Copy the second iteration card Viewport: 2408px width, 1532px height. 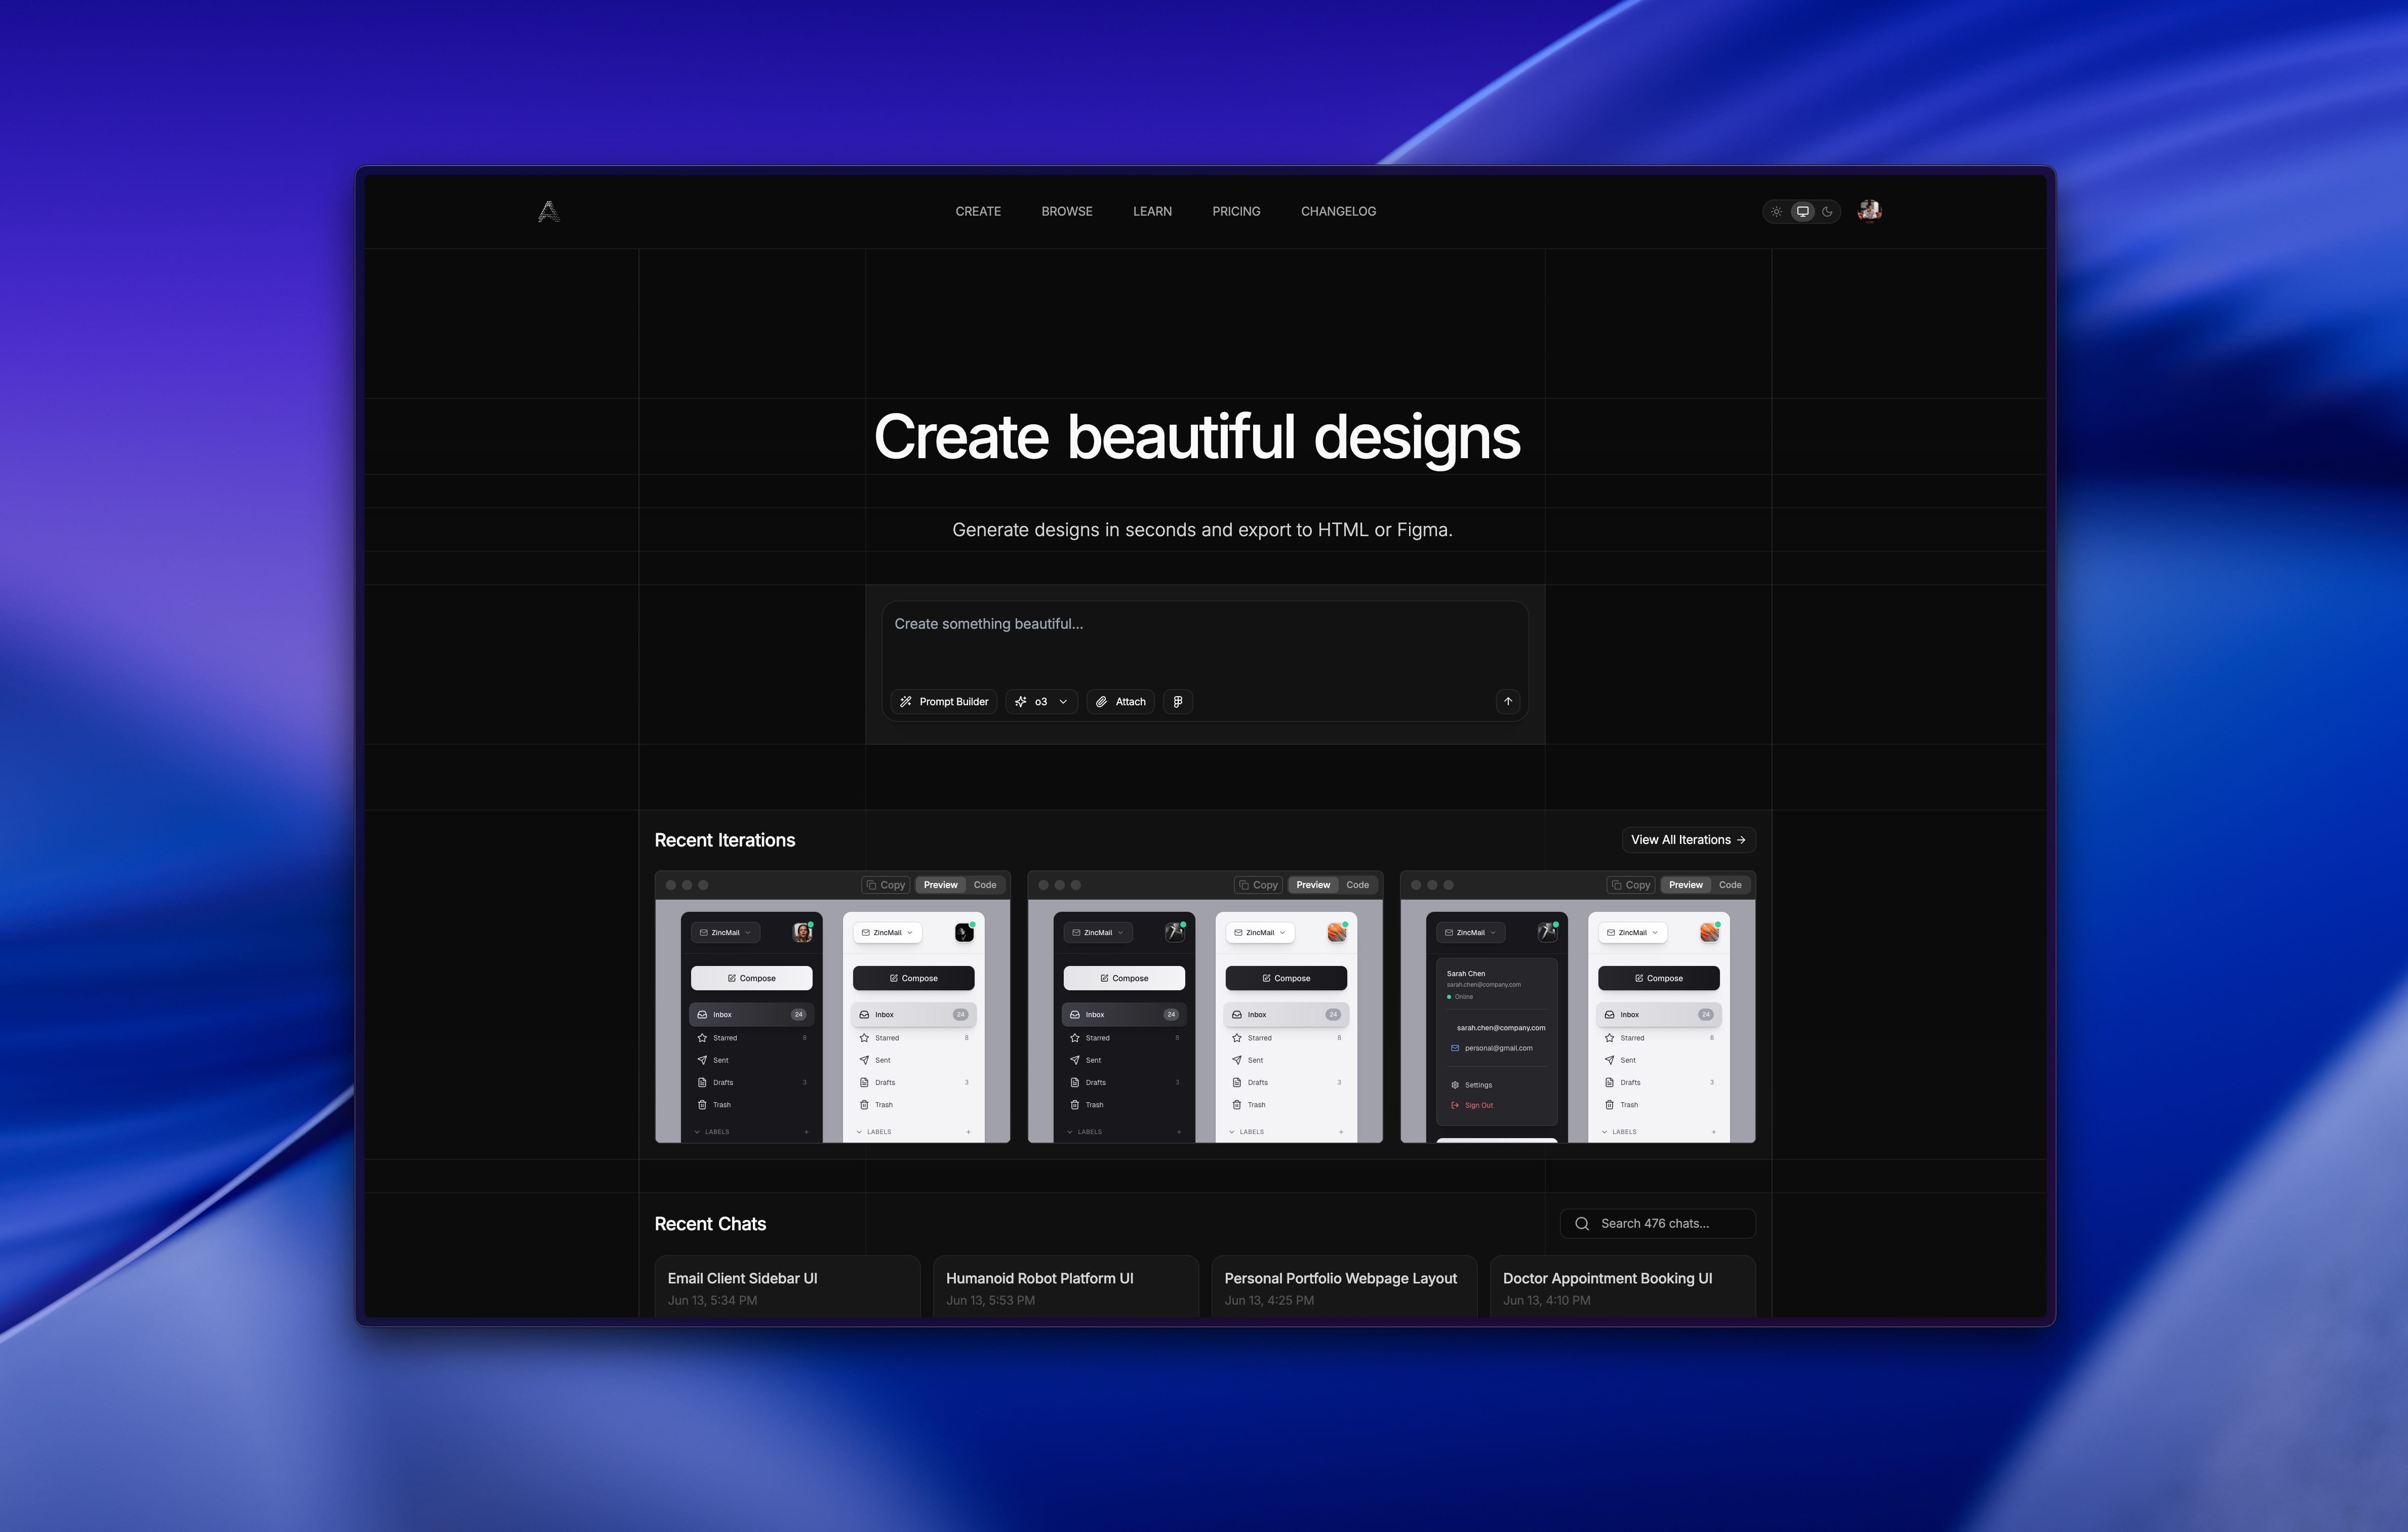pyautogui.click(x=1258, y=885)
